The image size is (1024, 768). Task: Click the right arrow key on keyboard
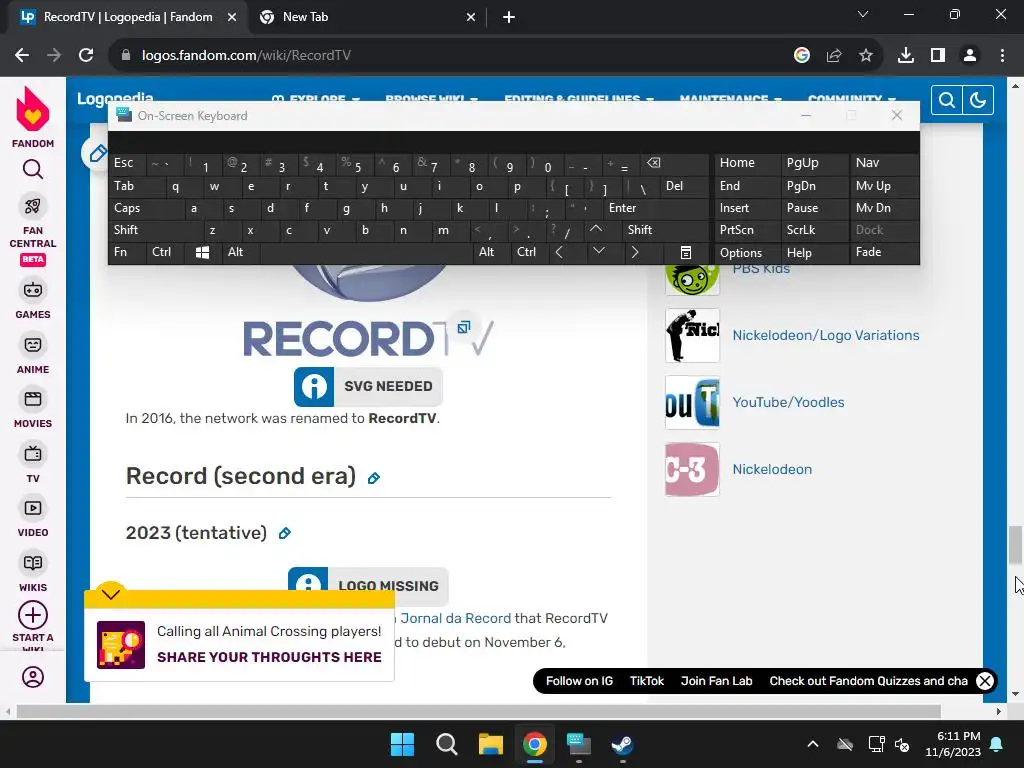click(635, 252)
